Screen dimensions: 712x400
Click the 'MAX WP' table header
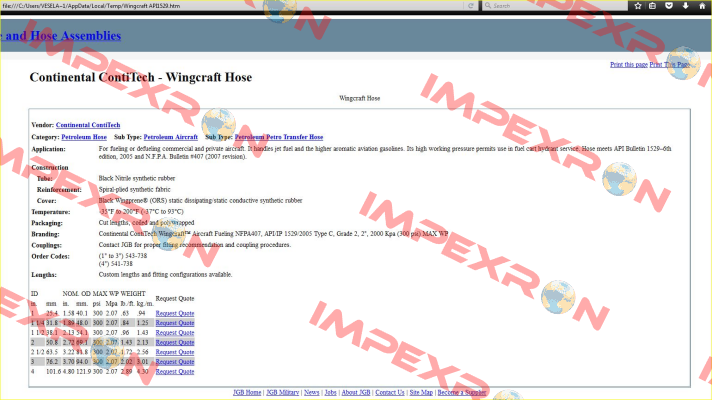coord(105,294)
